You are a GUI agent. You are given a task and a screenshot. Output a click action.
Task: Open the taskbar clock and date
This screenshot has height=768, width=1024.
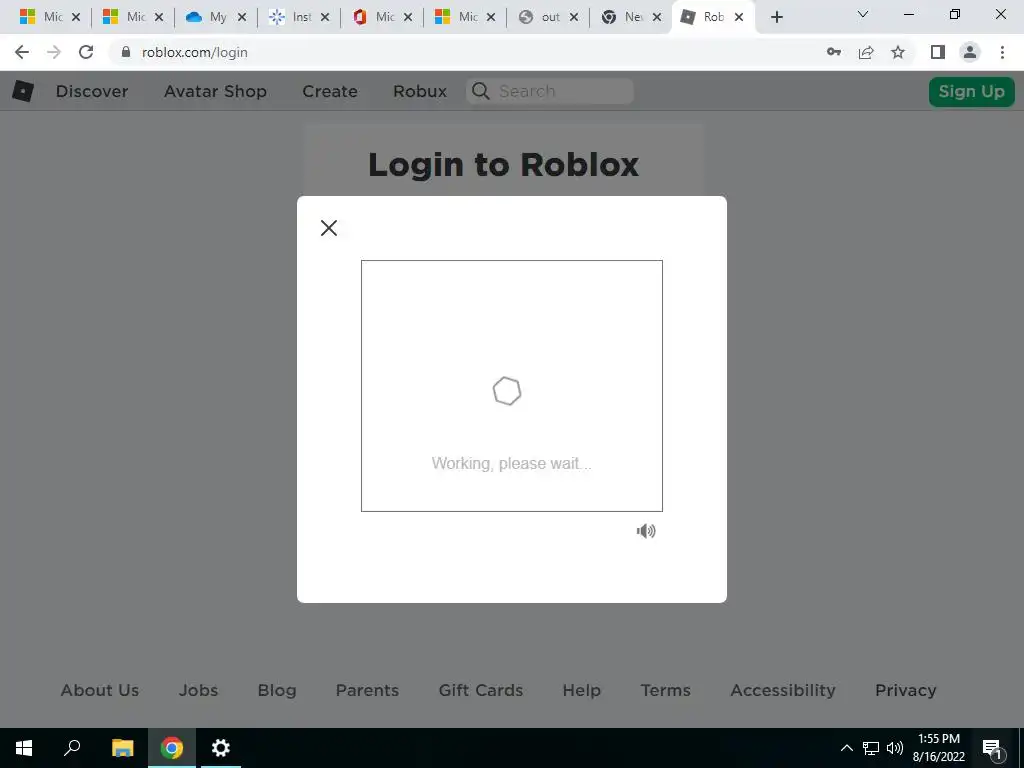pyautogui.click(x=938, y=748)
